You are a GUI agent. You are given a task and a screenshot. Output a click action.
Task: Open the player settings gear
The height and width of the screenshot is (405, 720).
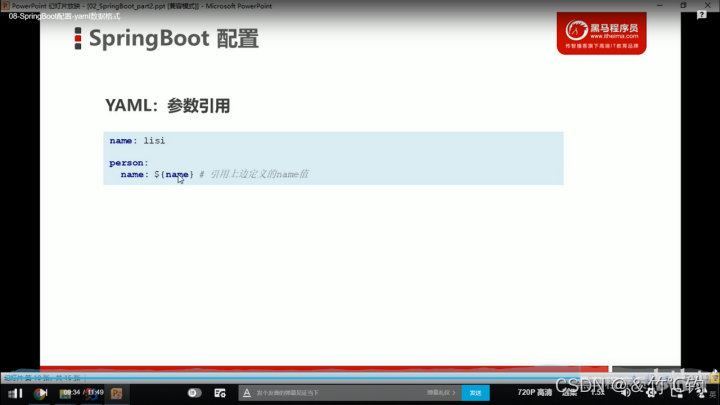point(651,393)
